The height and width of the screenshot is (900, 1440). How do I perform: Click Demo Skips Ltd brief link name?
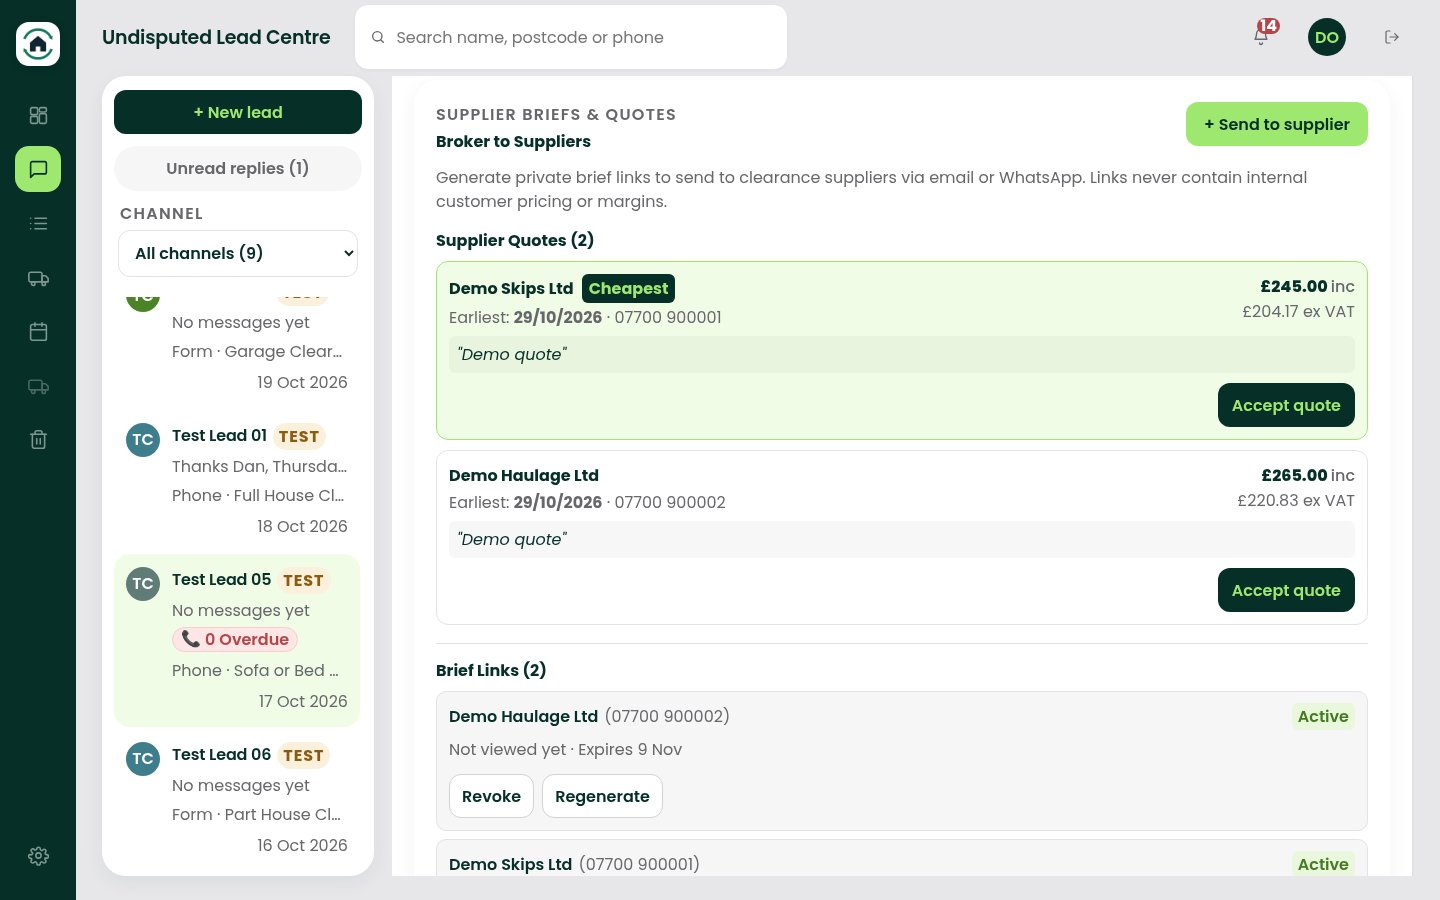click(x=510, y=864)
